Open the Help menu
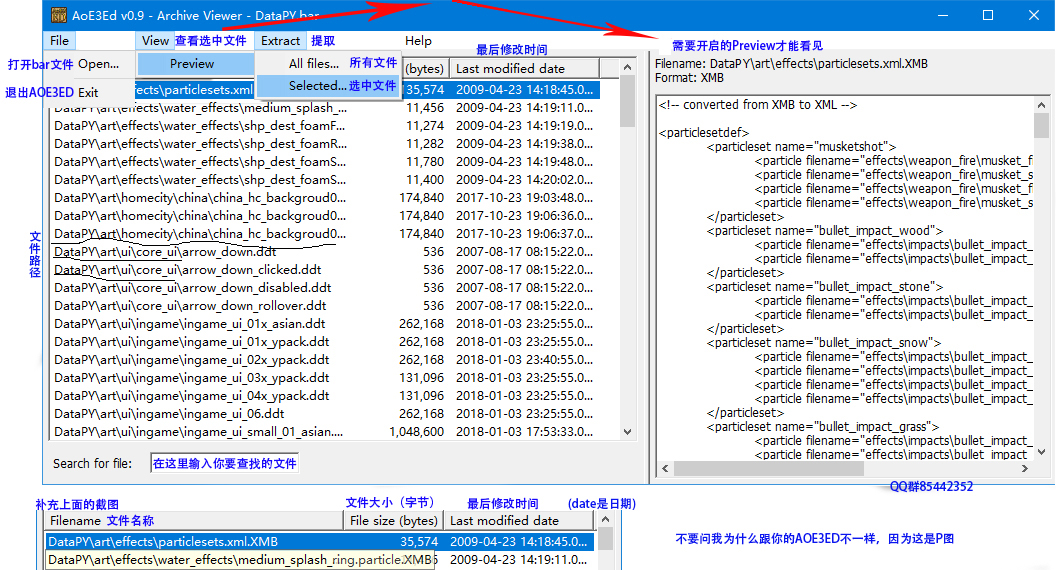 tap(418, 40)
